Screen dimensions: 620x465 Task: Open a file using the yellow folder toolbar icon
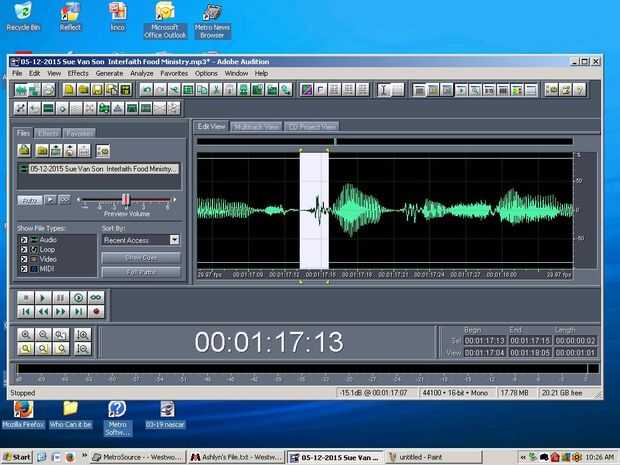click(83, 90)
